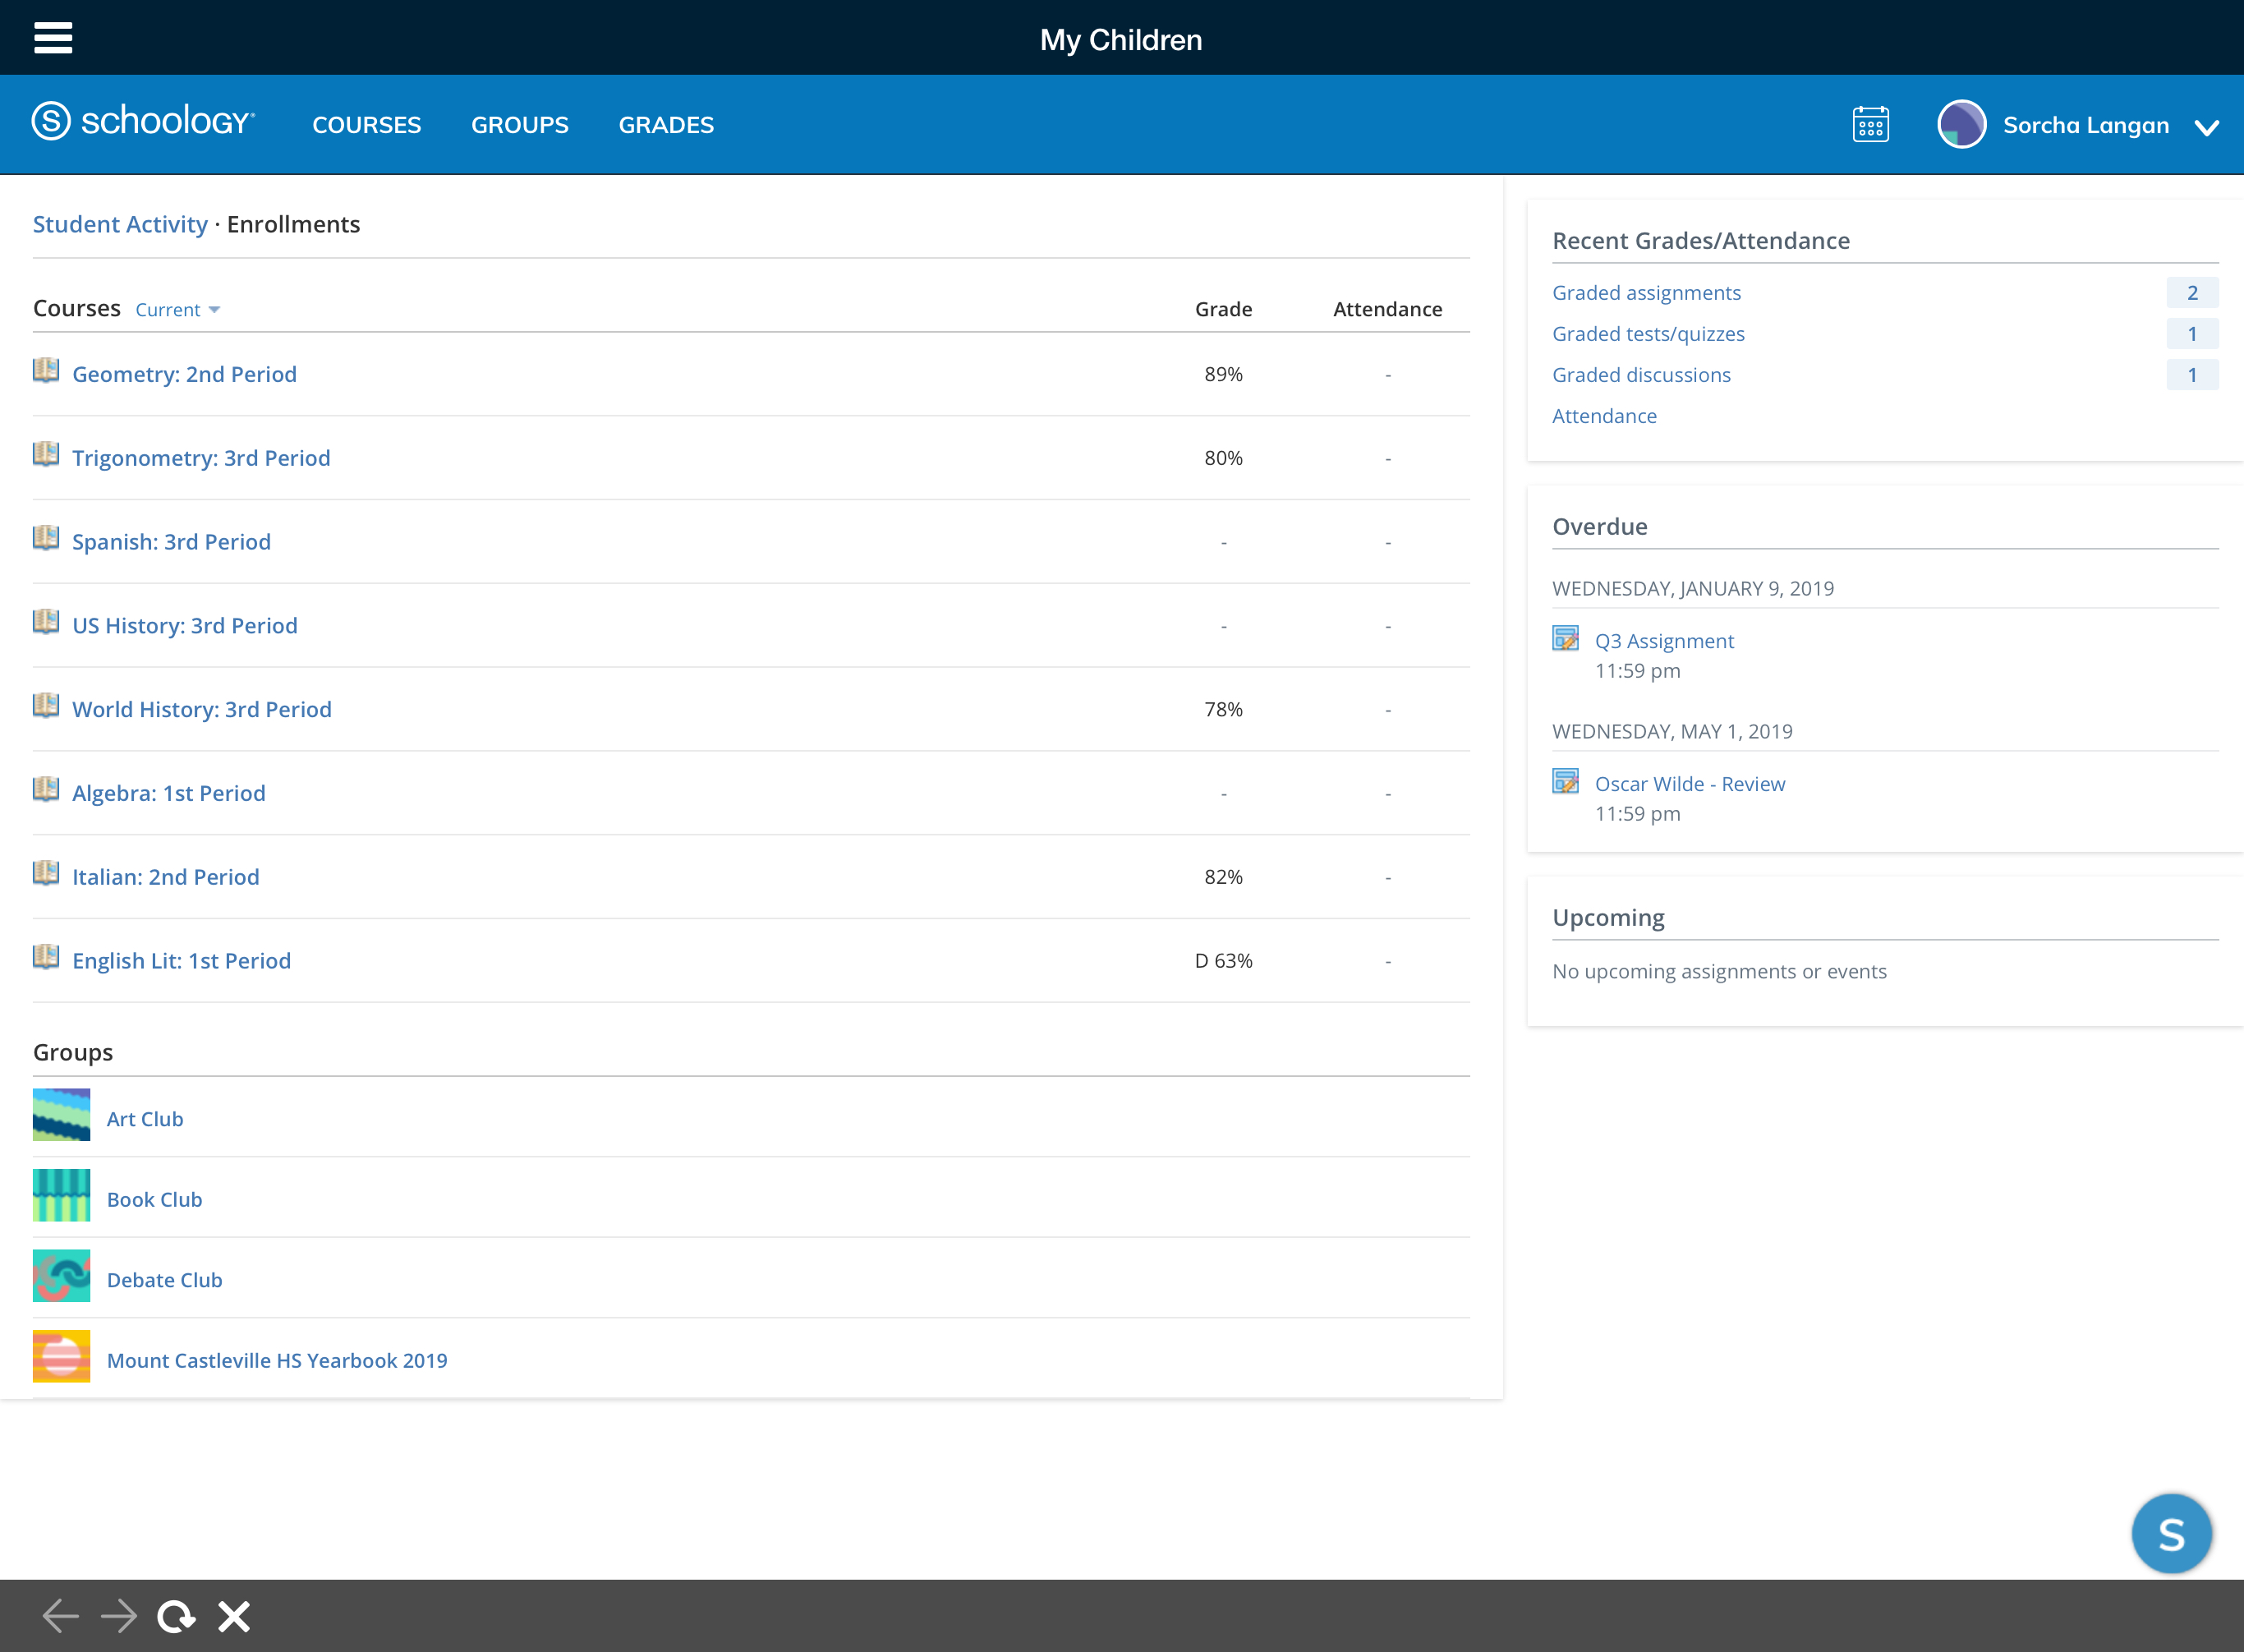This screenshot has height=1652, width=2244.
Task: Open Graded assignments link
Action: point(1646,293)
